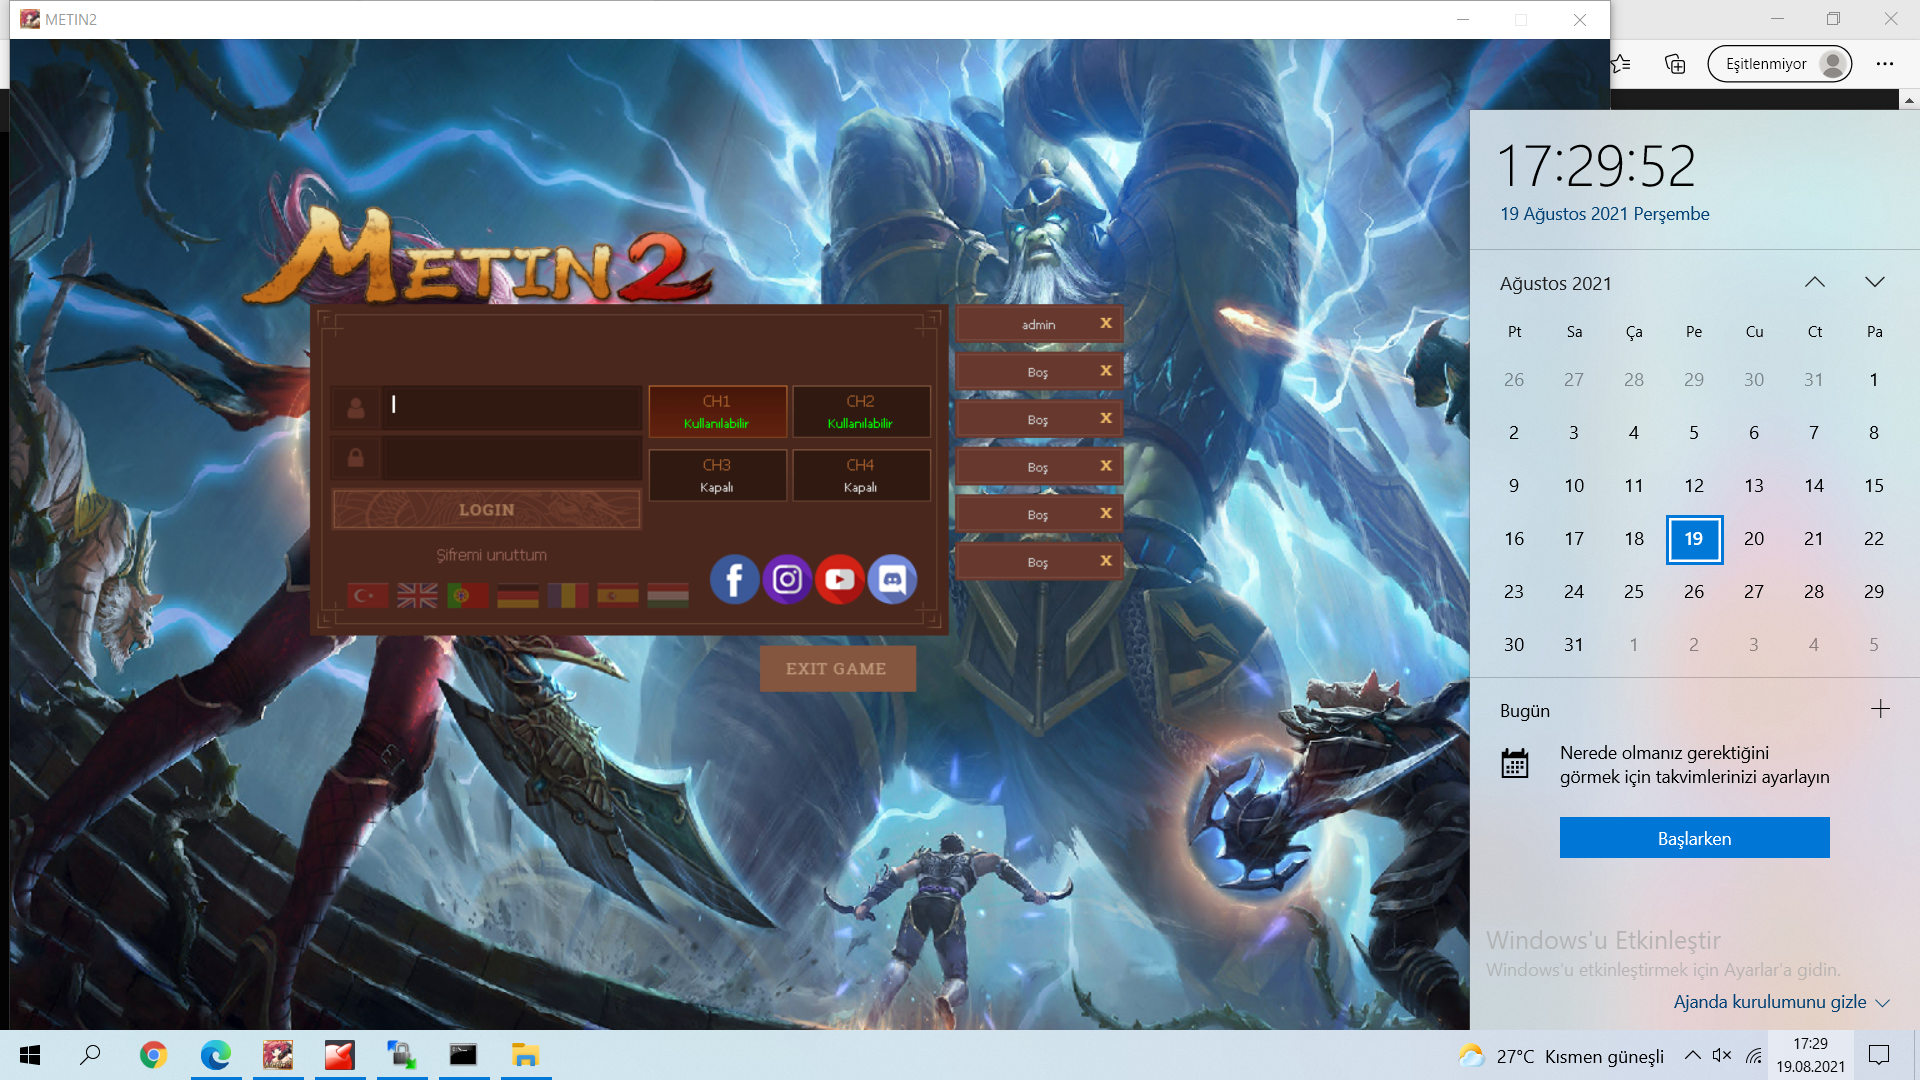This screenshot has width=1920, height=1080.
Task: Select the UK flag language
Action: pyautogui.click(x=418, y=596)
